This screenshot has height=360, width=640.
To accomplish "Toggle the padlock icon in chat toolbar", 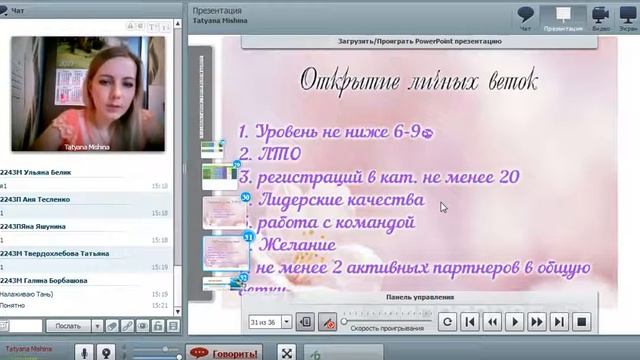I will pos(158,326).
